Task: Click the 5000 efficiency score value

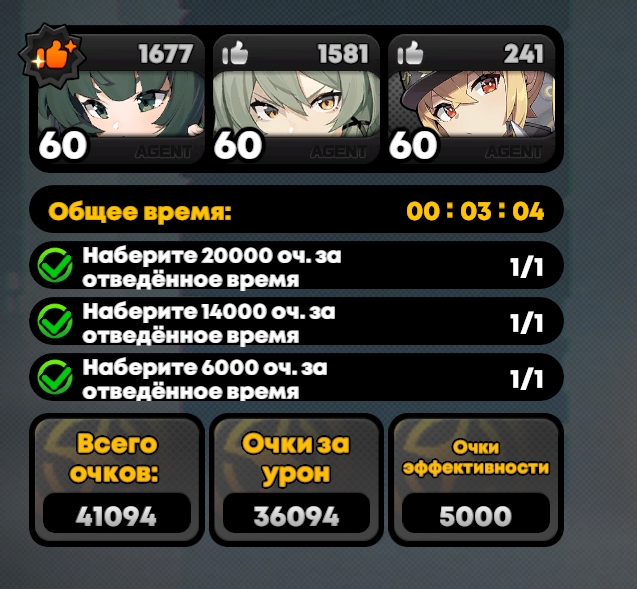Action: tap(475, 516)
